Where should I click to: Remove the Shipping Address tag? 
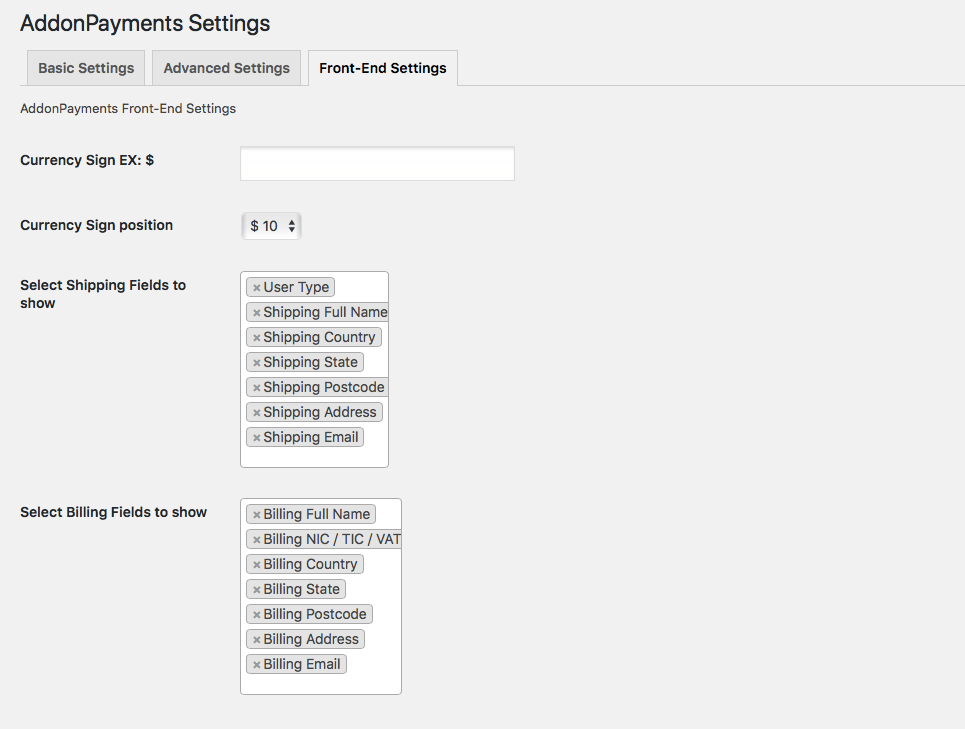[257, 413]
